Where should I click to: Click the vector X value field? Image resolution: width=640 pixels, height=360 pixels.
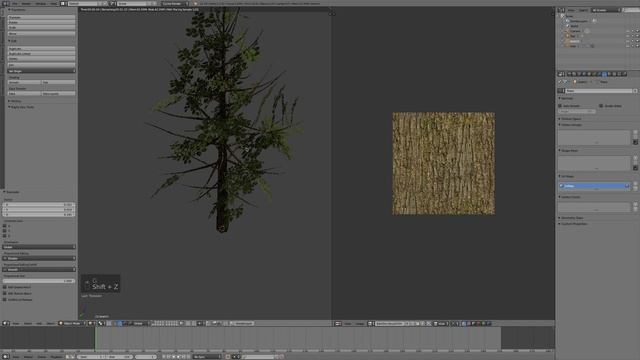point(39,204)
